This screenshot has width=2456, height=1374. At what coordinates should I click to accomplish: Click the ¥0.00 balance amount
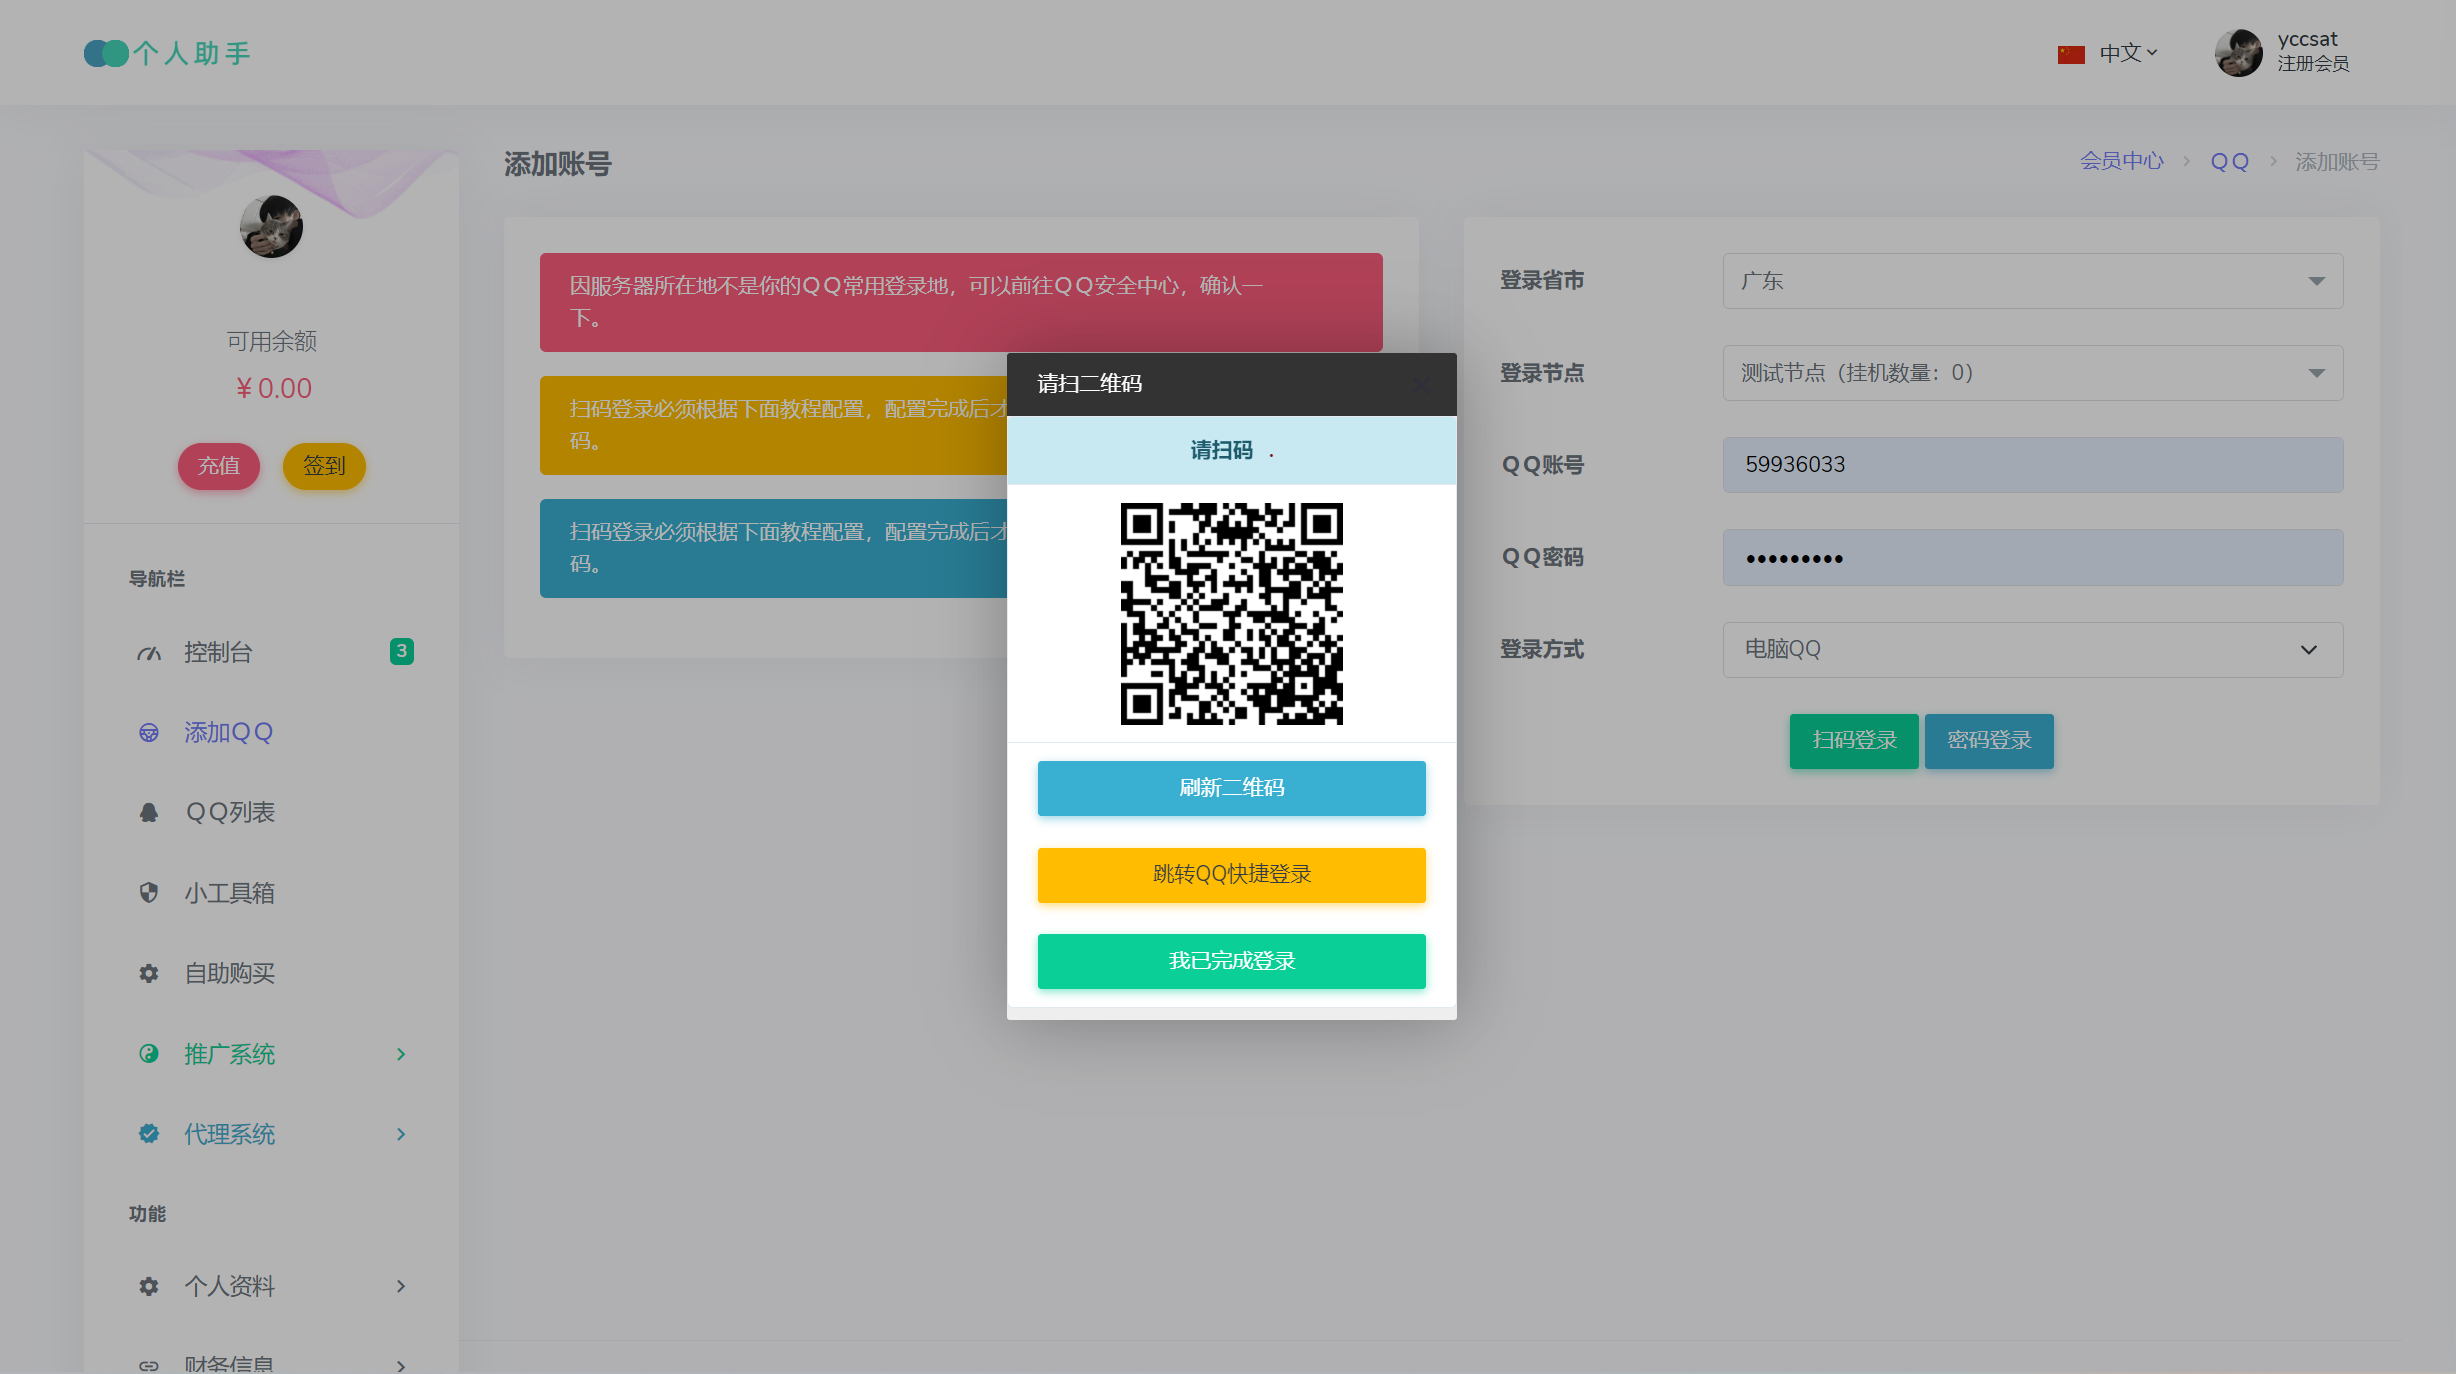(273, 388)
